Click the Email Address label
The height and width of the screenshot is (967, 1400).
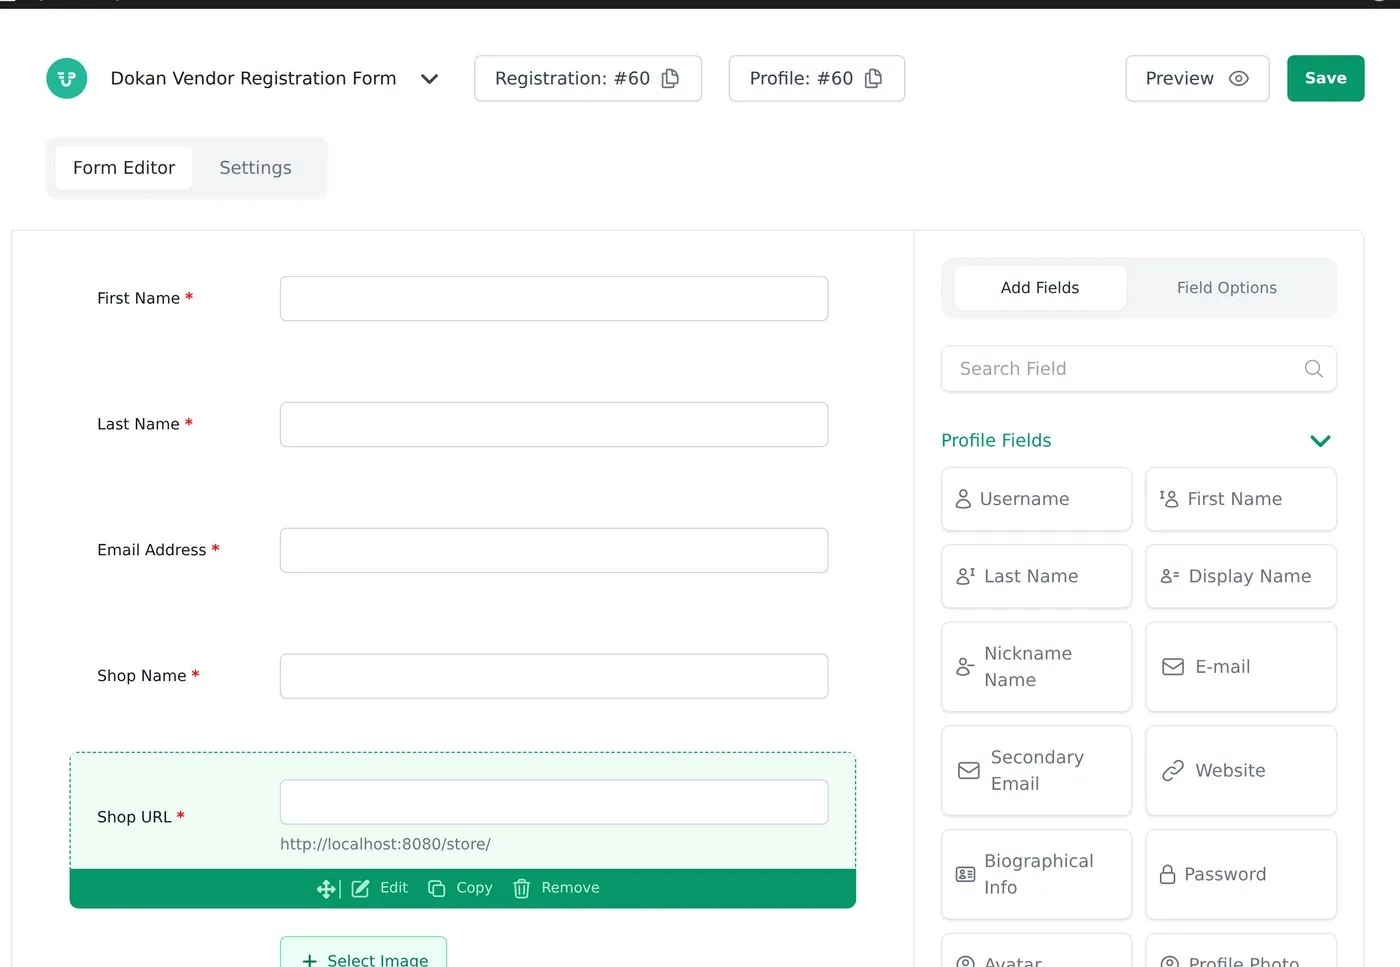pos(152,550)
